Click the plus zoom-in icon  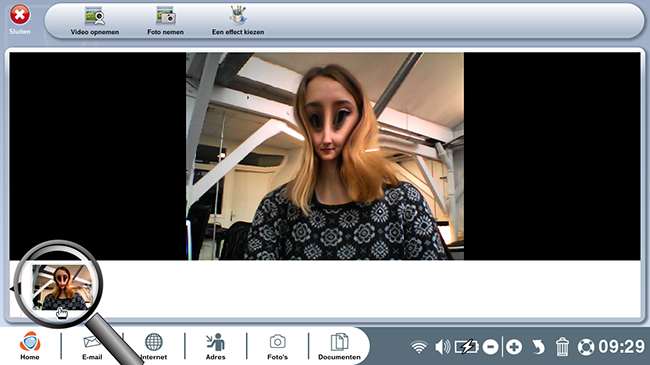pos(514,347)
